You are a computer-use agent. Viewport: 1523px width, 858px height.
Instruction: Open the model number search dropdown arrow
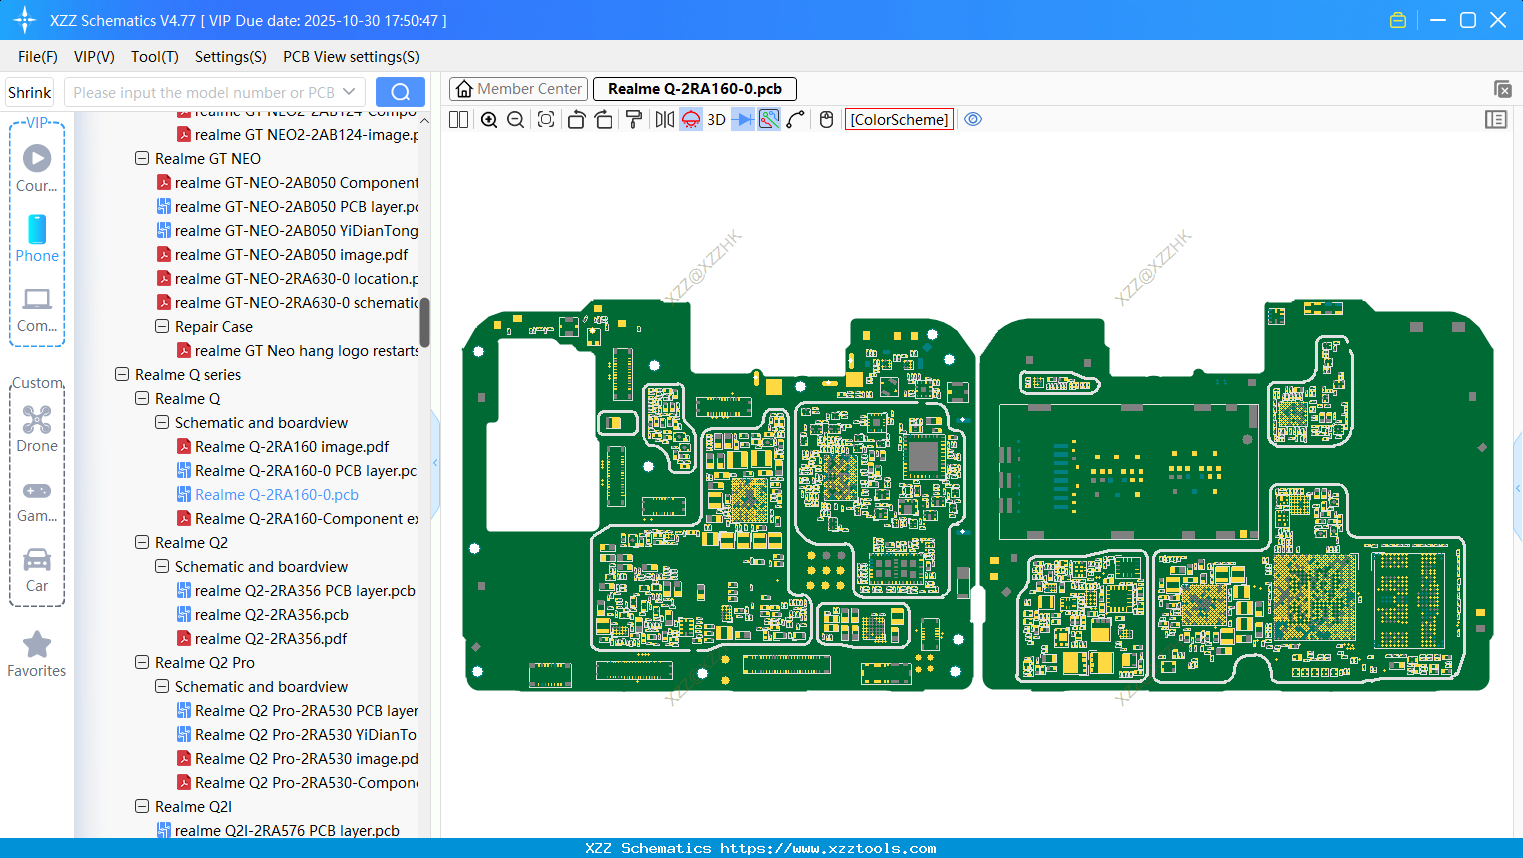[349, 92]
